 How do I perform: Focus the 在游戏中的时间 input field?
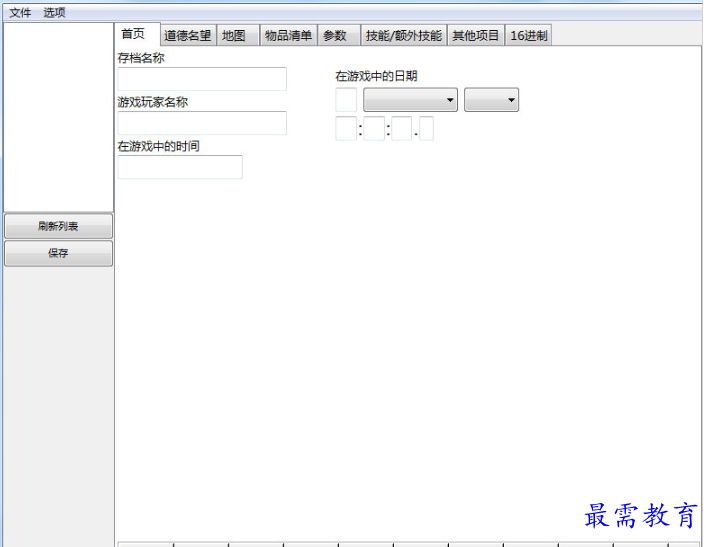180,167
